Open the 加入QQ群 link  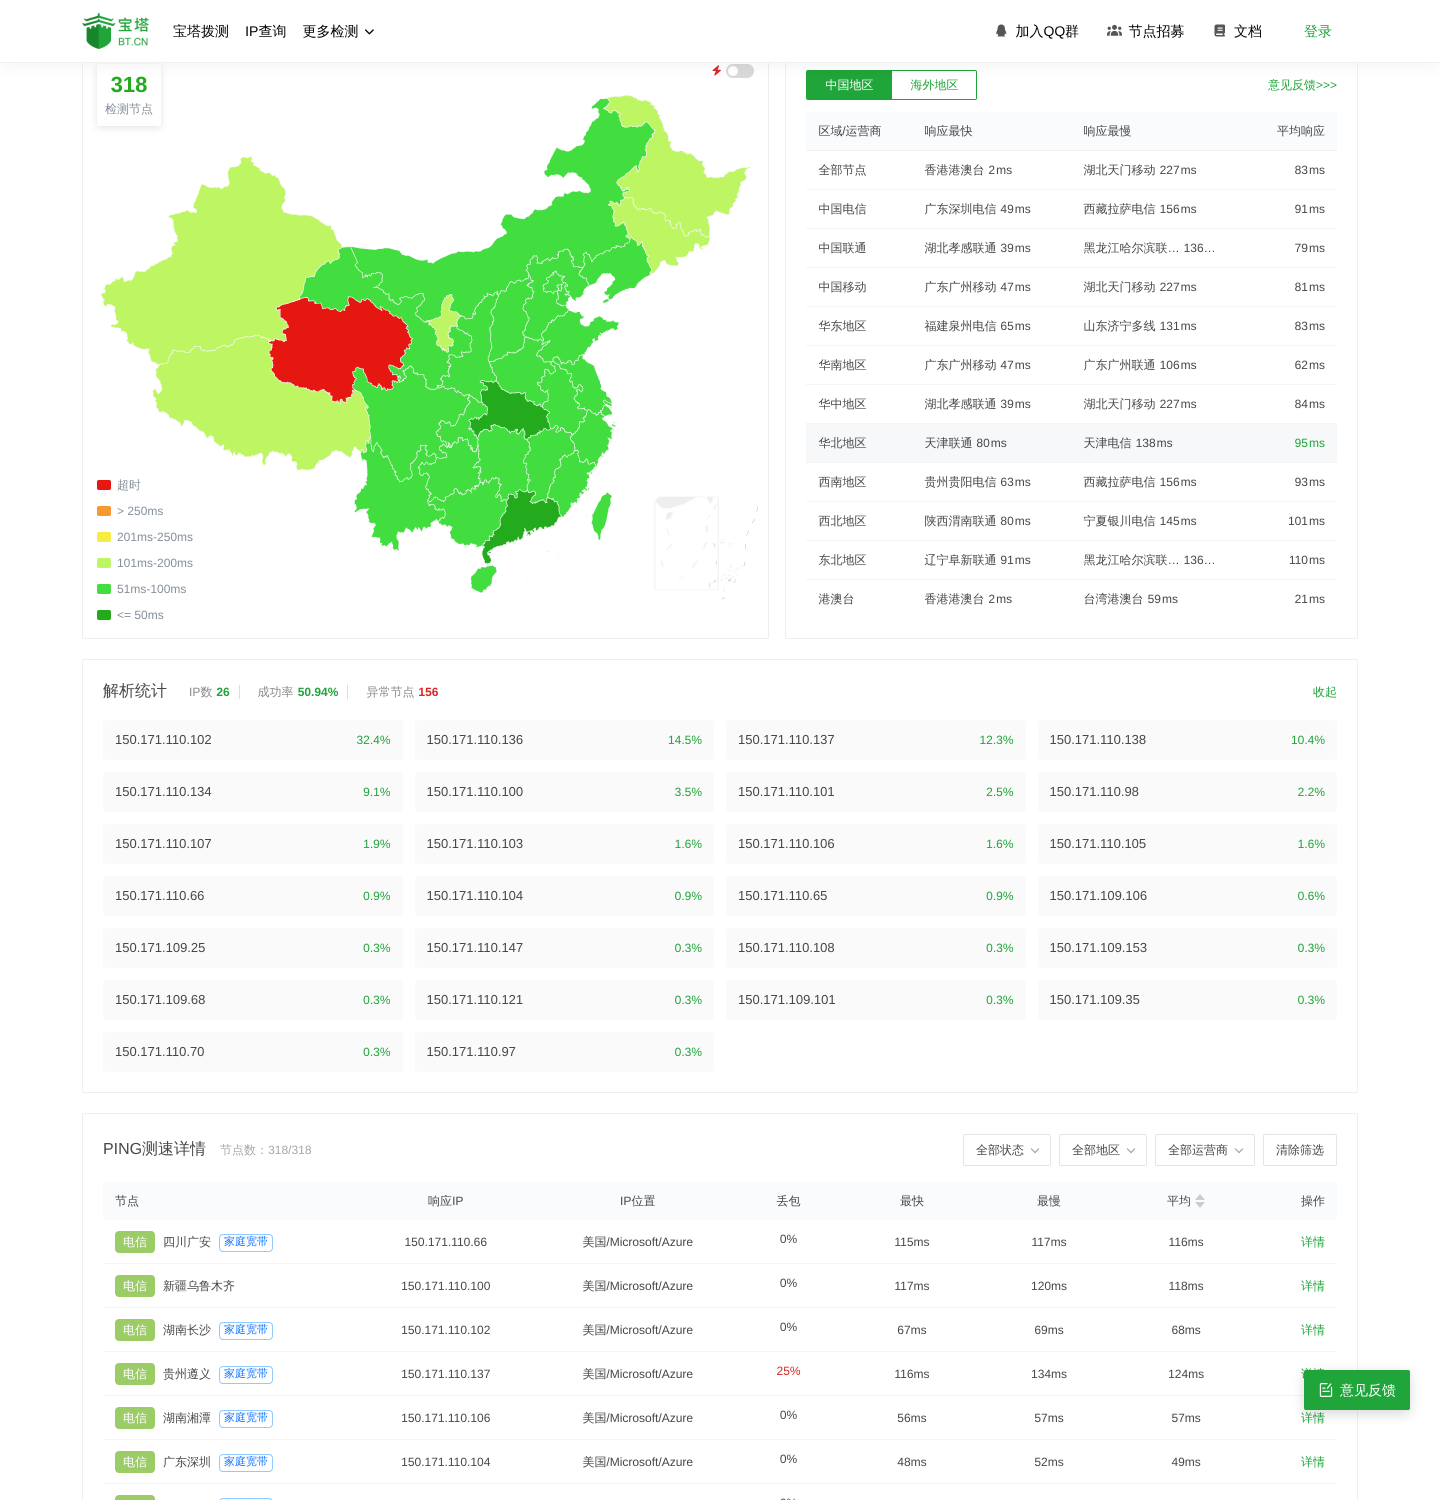click(1047, 32)
